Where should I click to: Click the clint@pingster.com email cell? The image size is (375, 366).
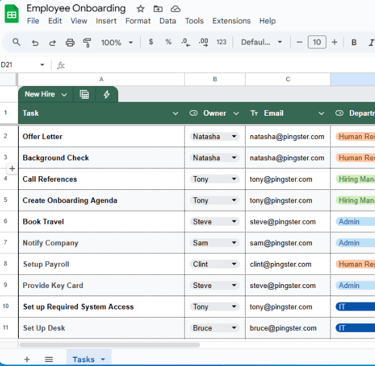[x=288, y=264]
